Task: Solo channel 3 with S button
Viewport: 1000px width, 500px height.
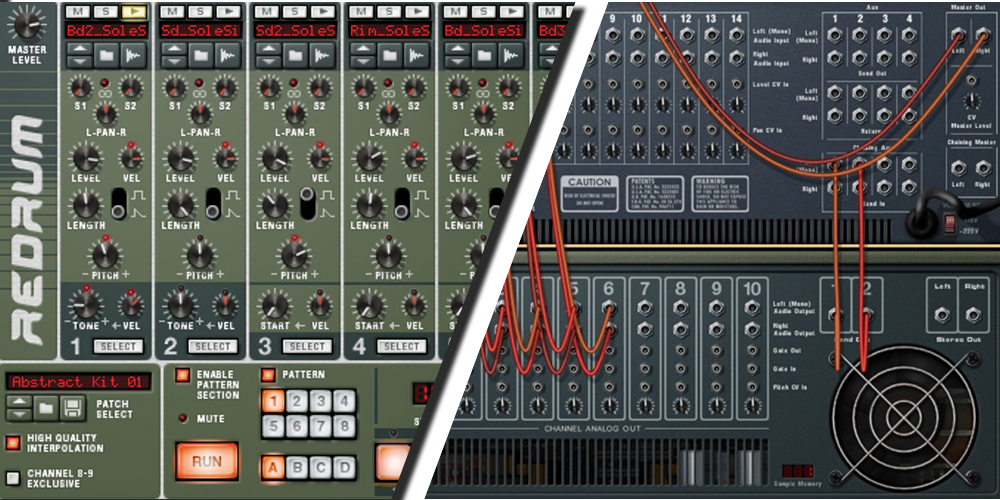Action: [293, 11]
